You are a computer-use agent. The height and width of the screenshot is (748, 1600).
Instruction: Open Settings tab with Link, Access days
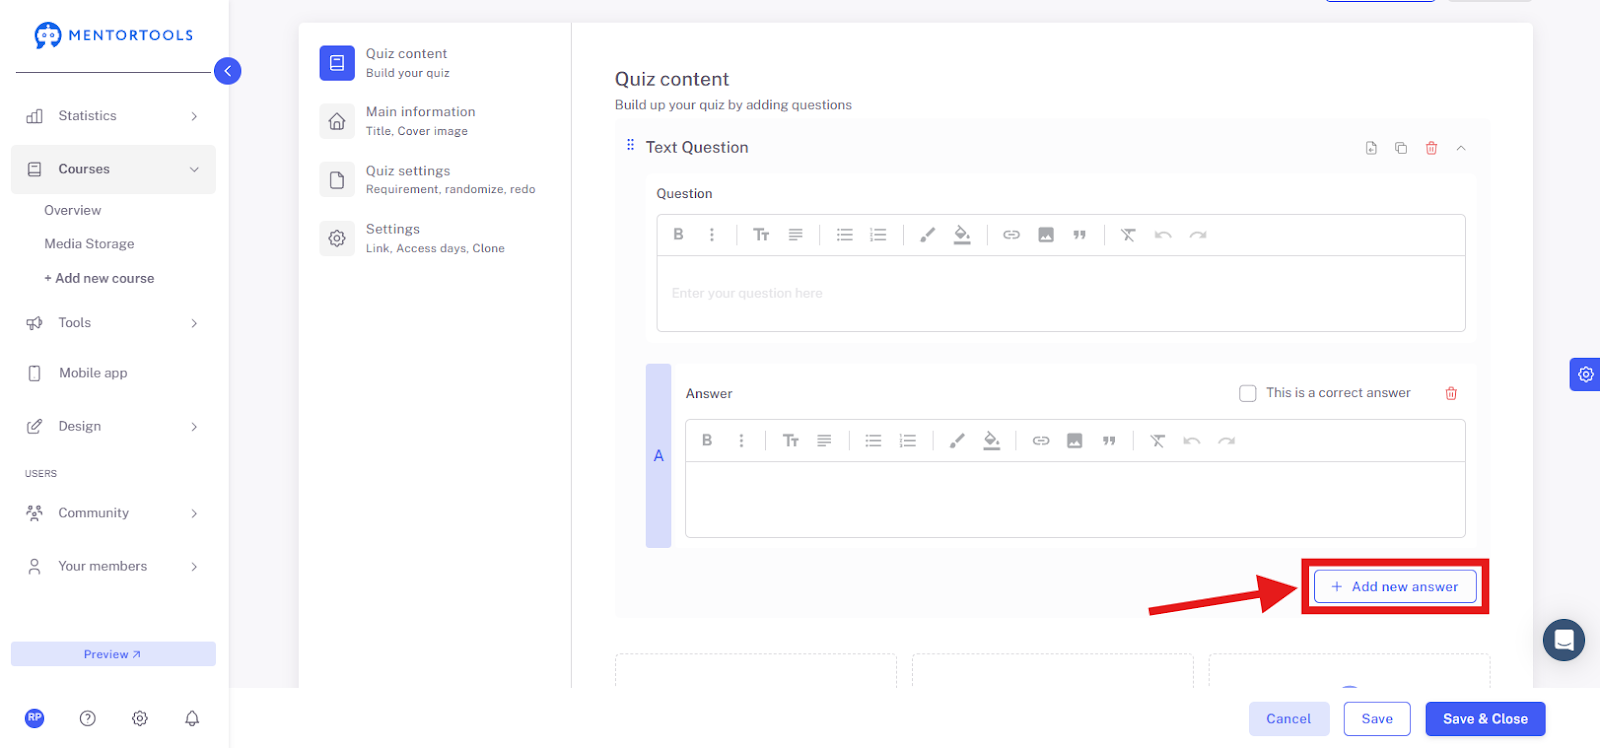pos(434,238)
